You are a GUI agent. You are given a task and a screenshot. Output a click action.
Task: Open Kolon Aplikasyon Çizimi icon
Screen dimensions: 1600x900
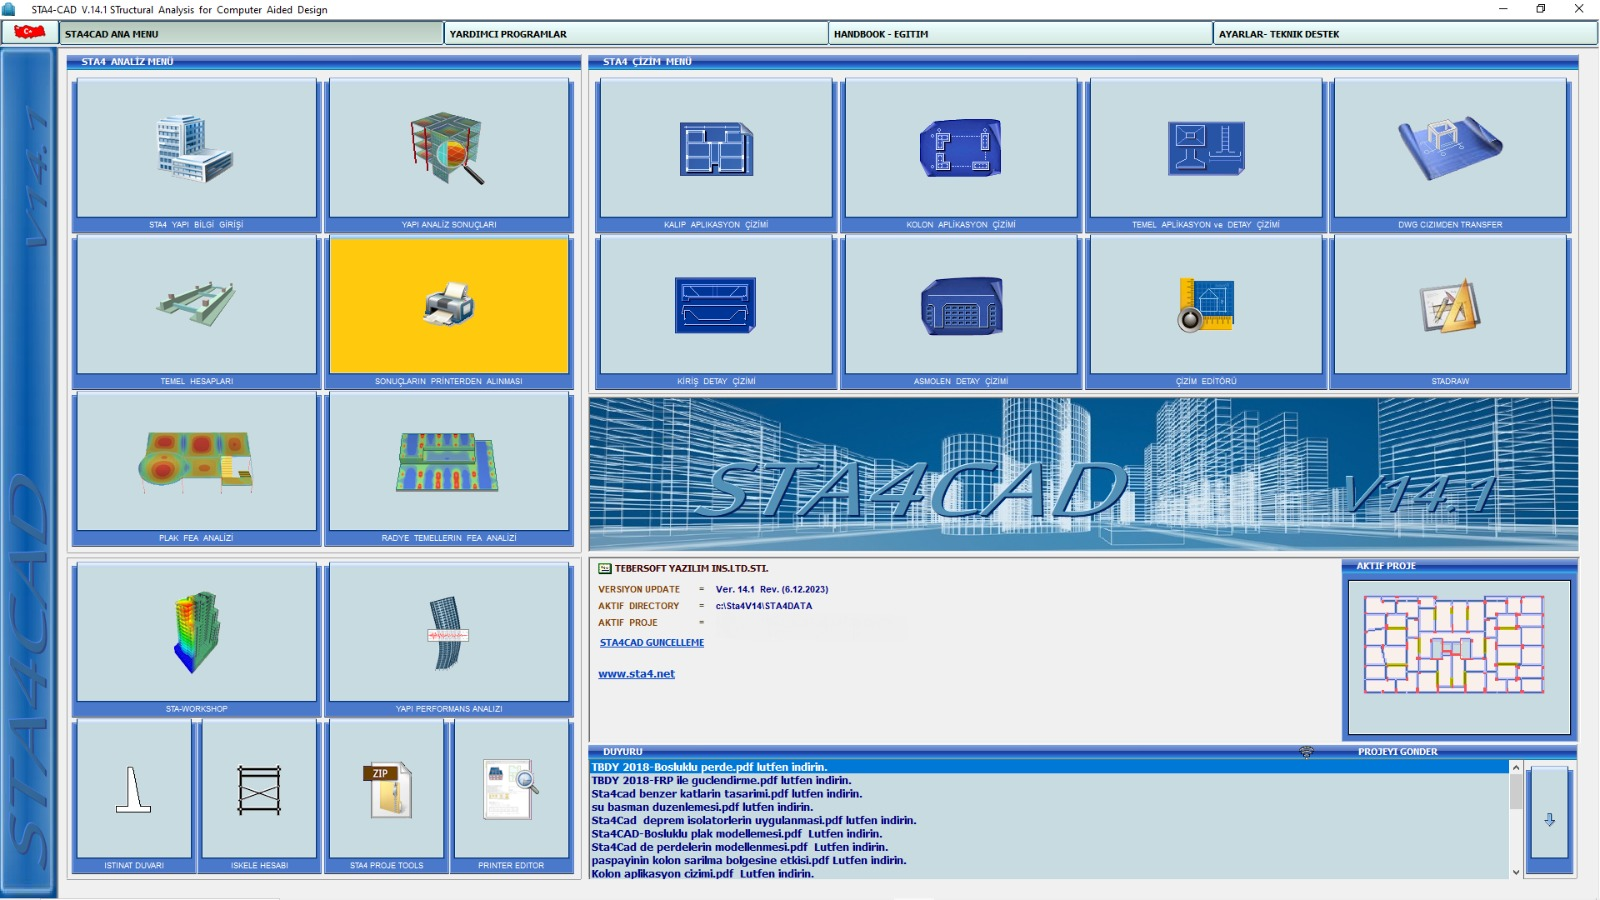point(960,148)
